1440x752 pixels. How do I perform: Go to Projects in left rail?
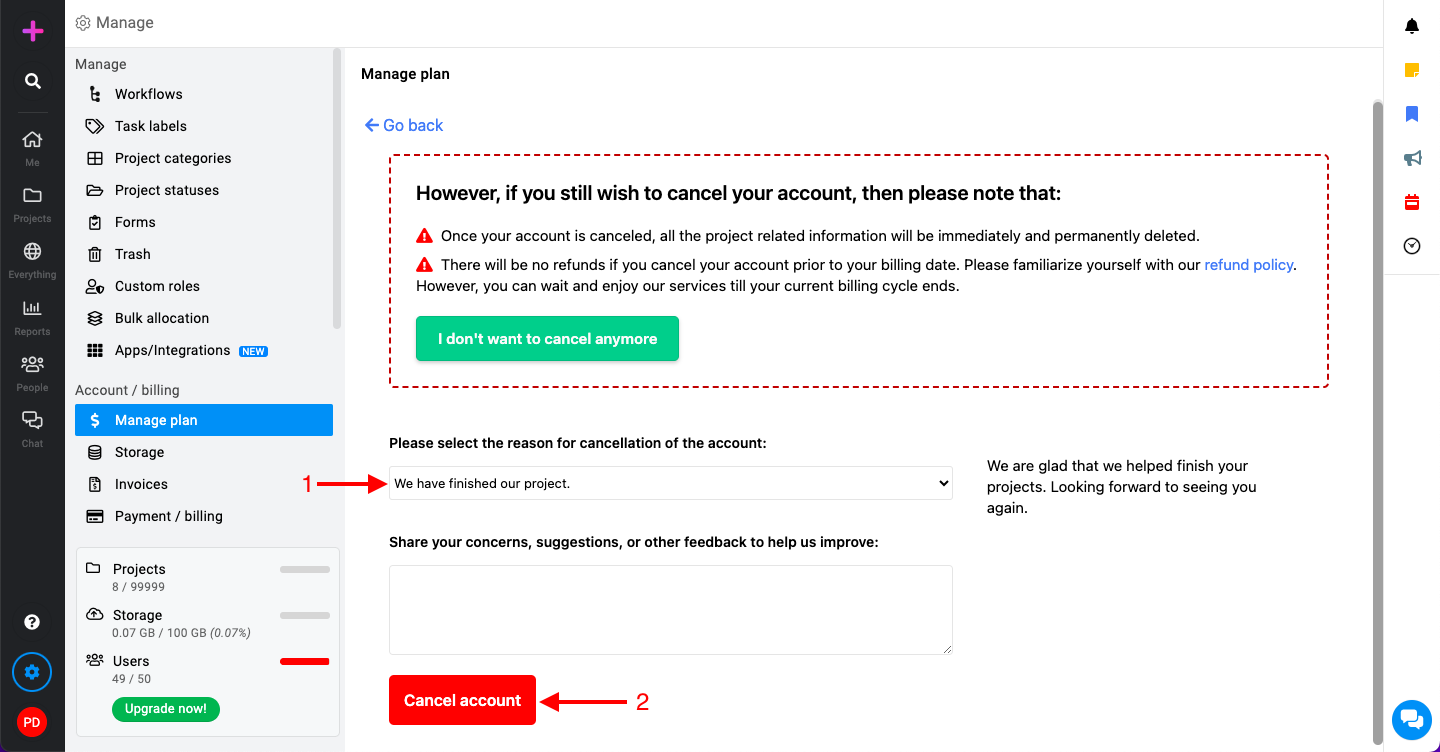(32, 204)
